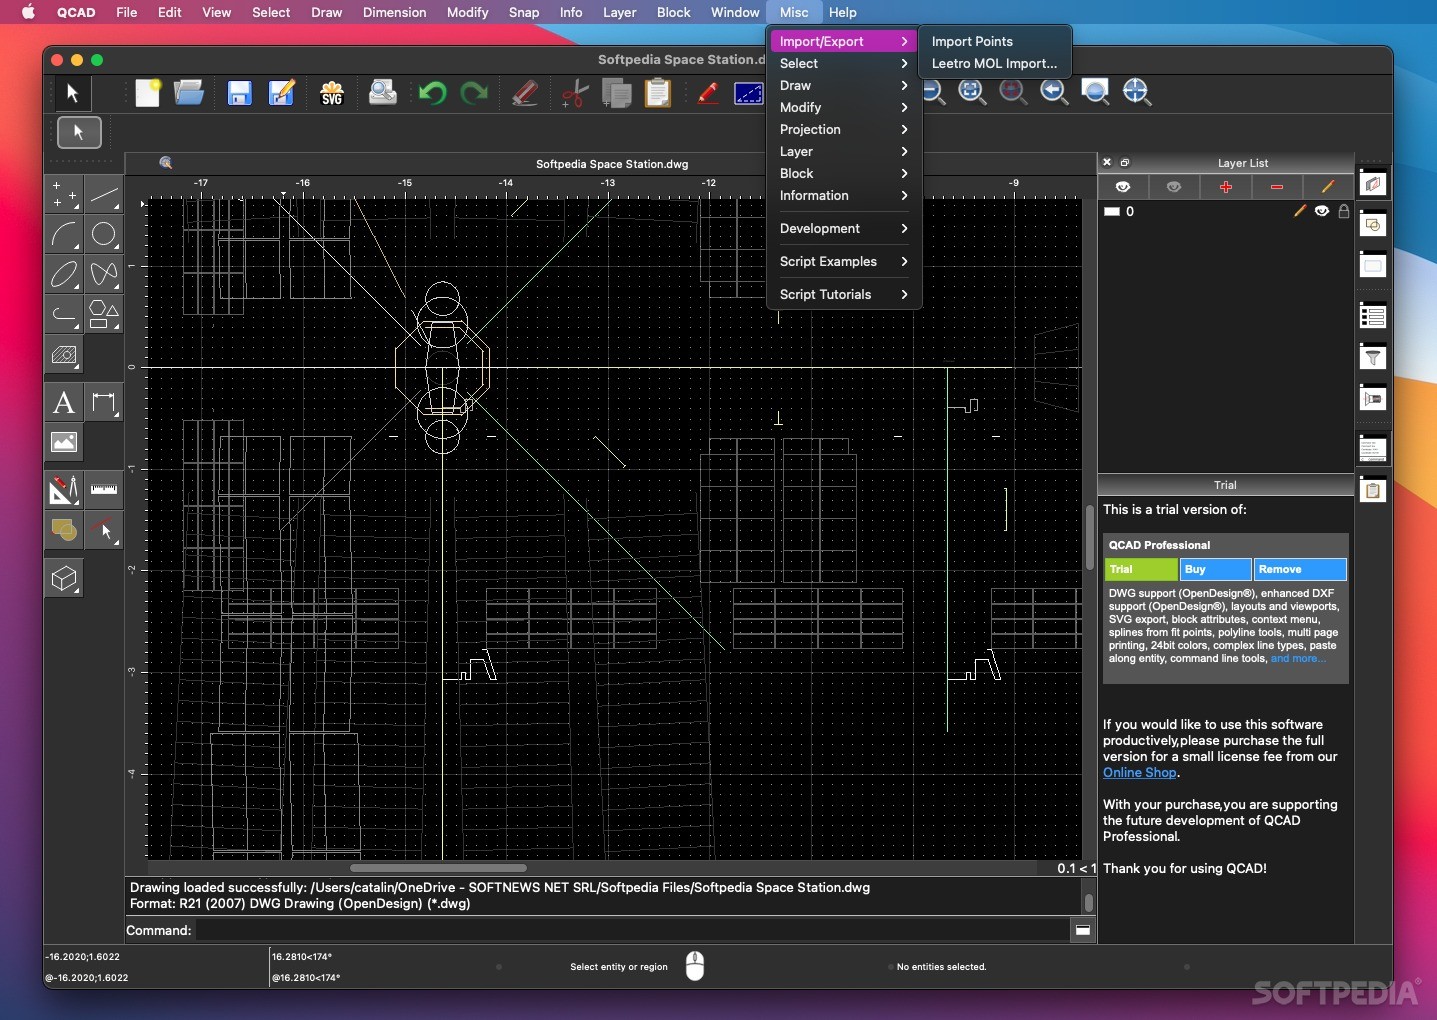Open the Window menu in menu bar
The width and height of the screenshot is (1437, 1020).
(x=735, y=12)
